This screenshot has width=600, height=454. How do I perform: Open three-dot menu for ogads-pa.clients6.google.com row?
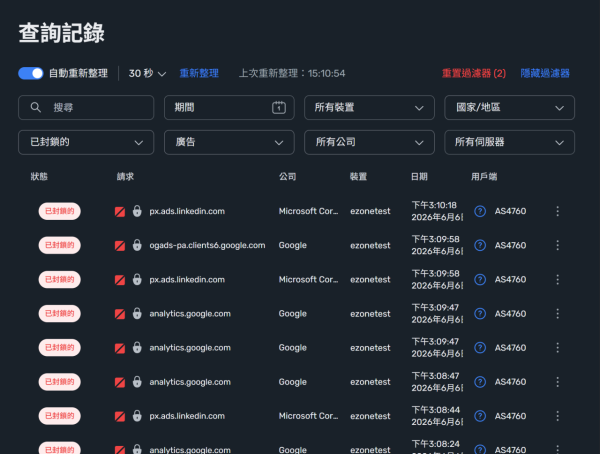558,245
